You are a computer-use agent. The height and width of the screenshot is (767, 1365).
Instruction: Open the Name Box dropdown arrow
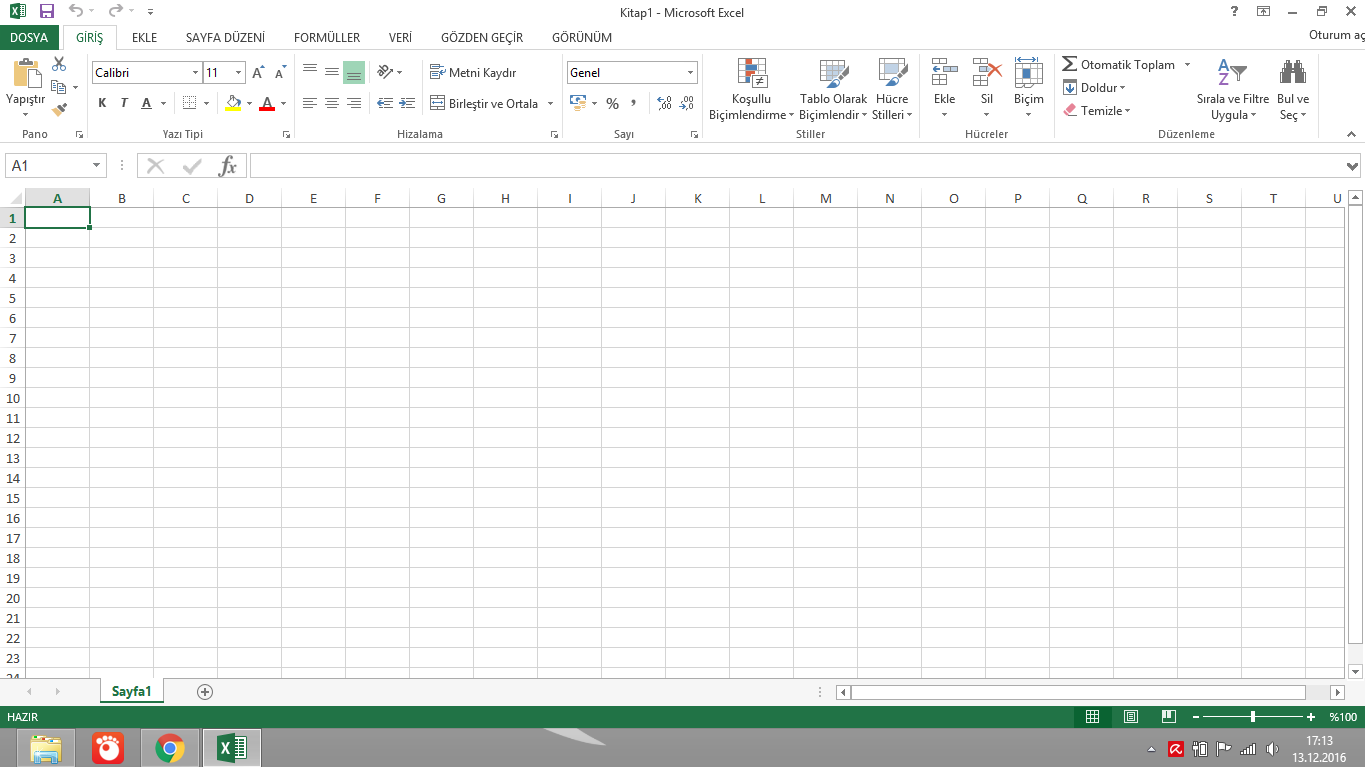pos(97,166)
